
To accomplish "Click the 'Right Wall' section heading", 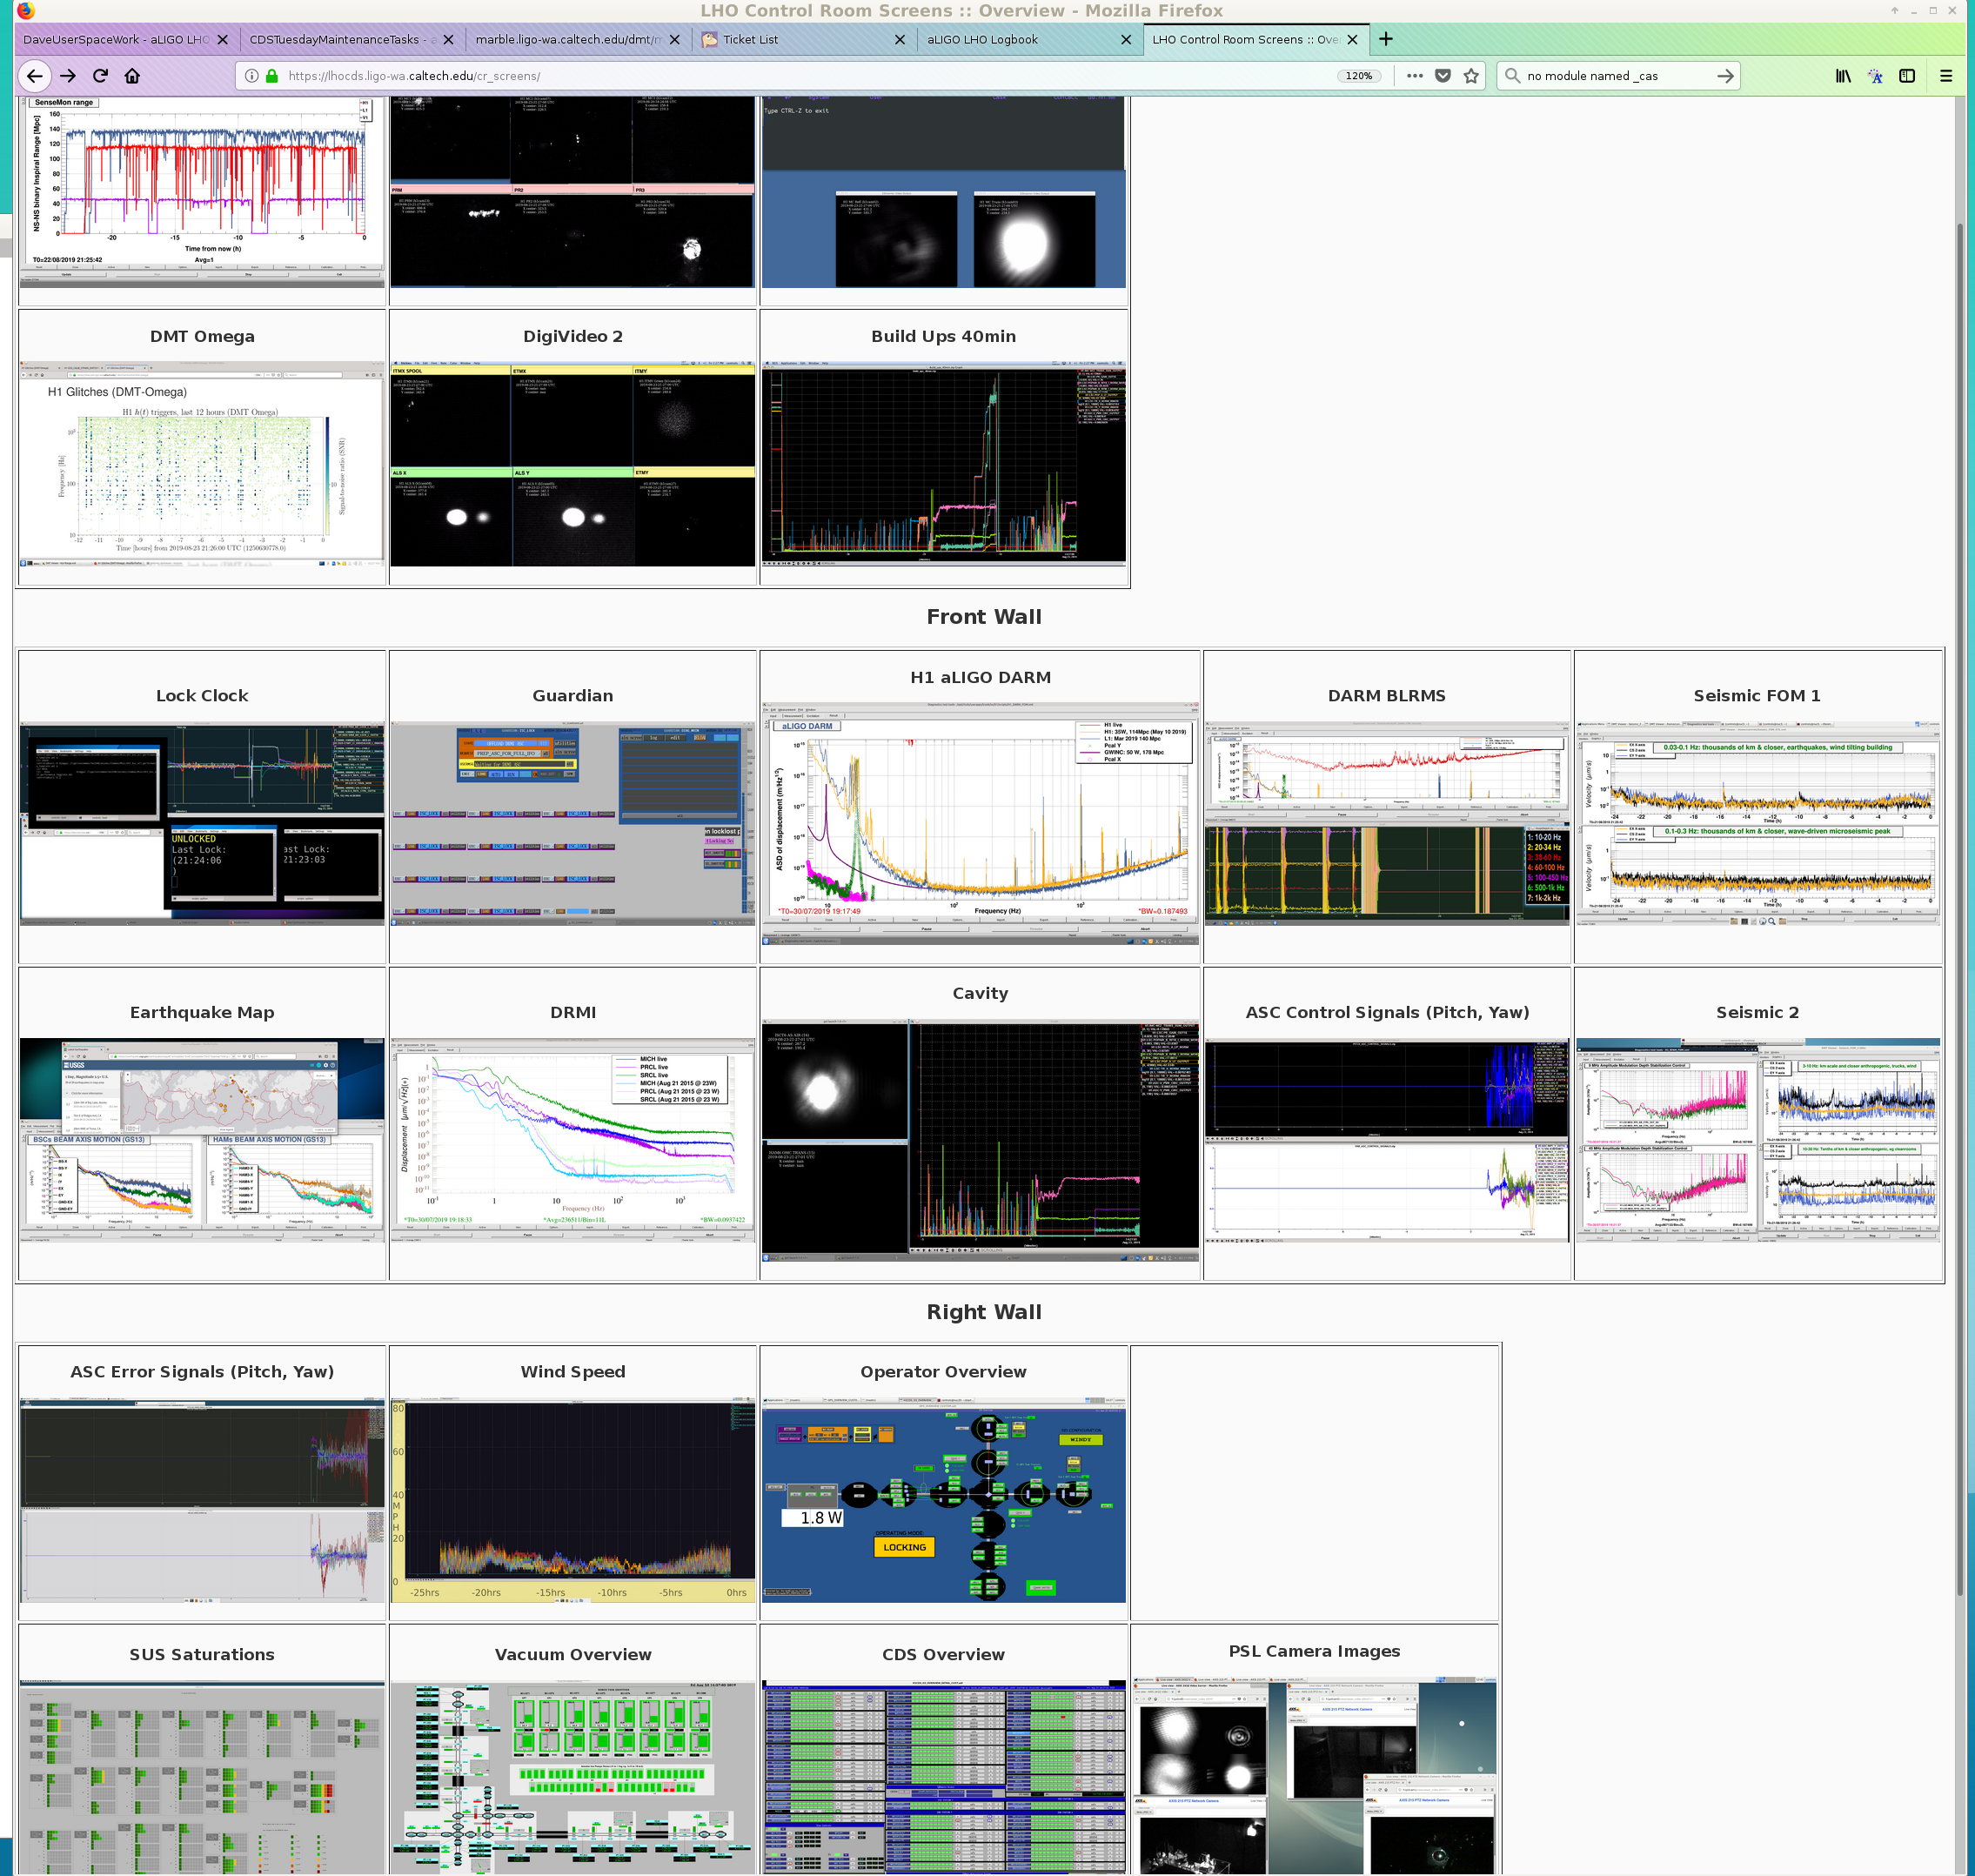I will click(x=984, y=1312).
